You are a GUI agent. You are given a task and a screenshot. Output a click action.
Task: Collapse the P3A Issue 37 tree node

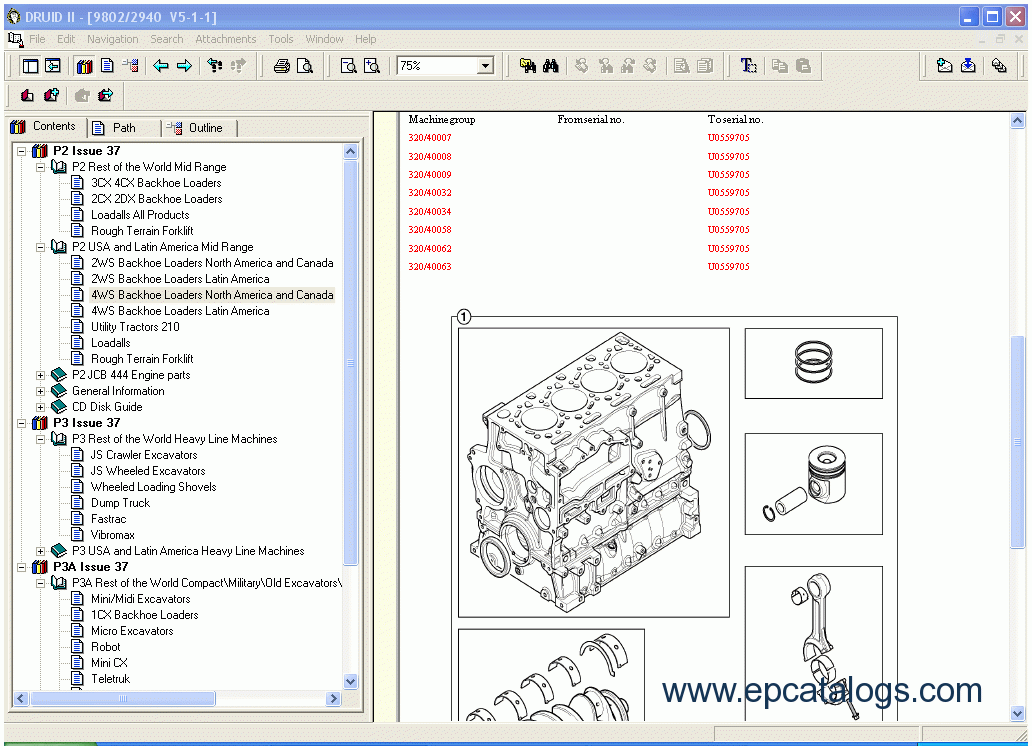(22, 568)
